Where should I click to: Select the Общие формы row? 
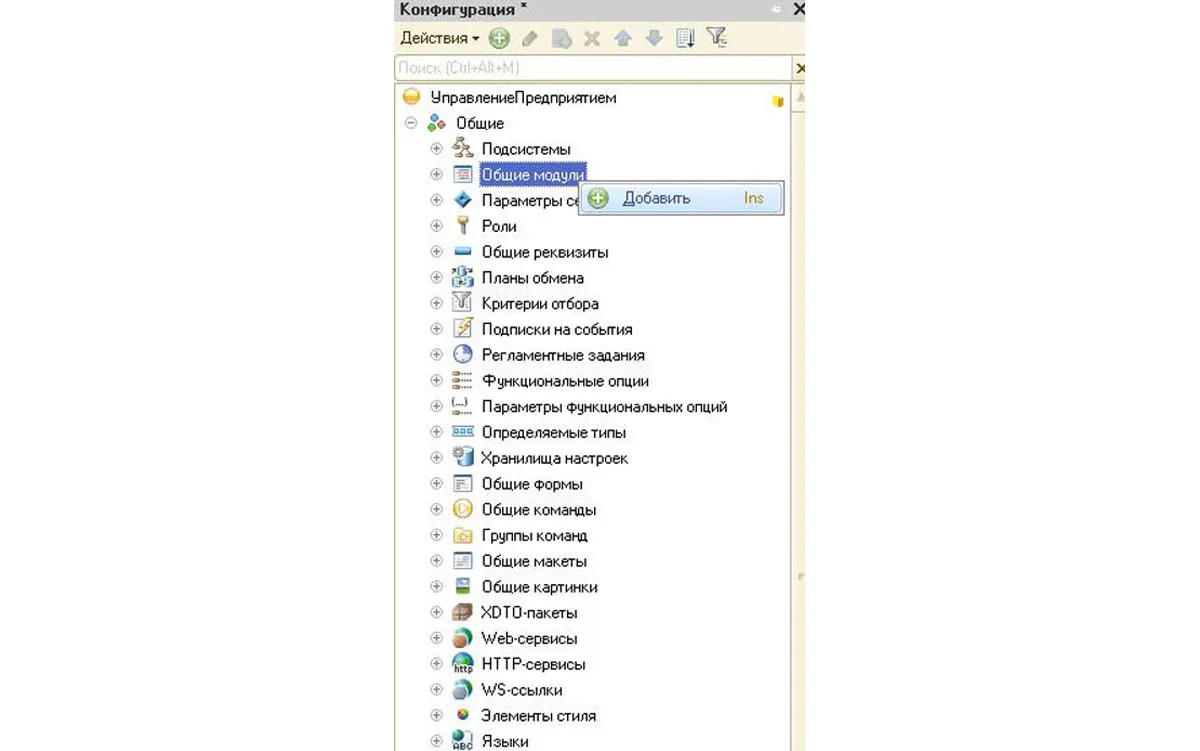click(532, 484)
